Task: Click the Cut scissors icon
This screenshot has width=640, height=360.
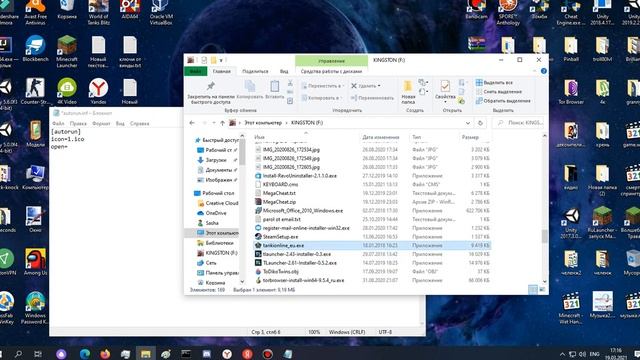Action: 290,83
